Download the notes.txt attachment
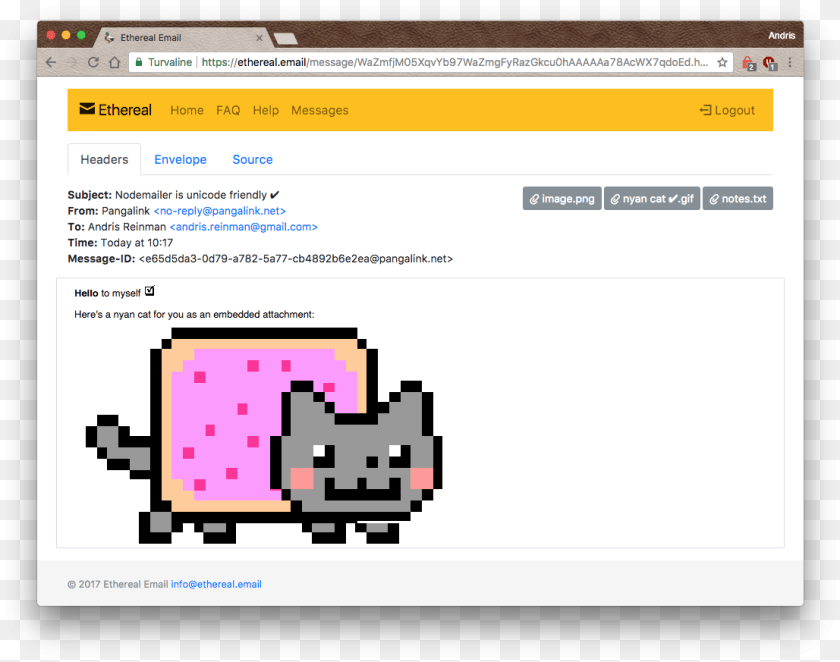840x662 pixels. coord(738,199)
